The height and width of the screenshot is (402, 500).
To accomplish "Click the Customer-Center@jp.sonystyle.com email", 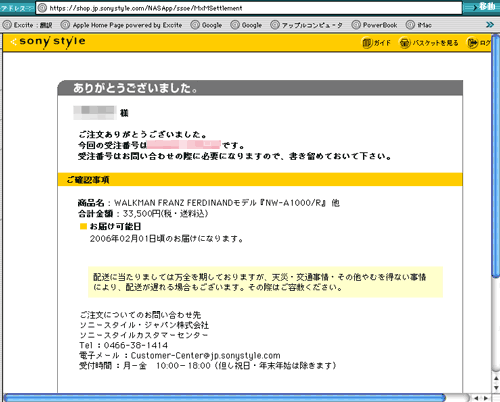I will click(205, 355).
